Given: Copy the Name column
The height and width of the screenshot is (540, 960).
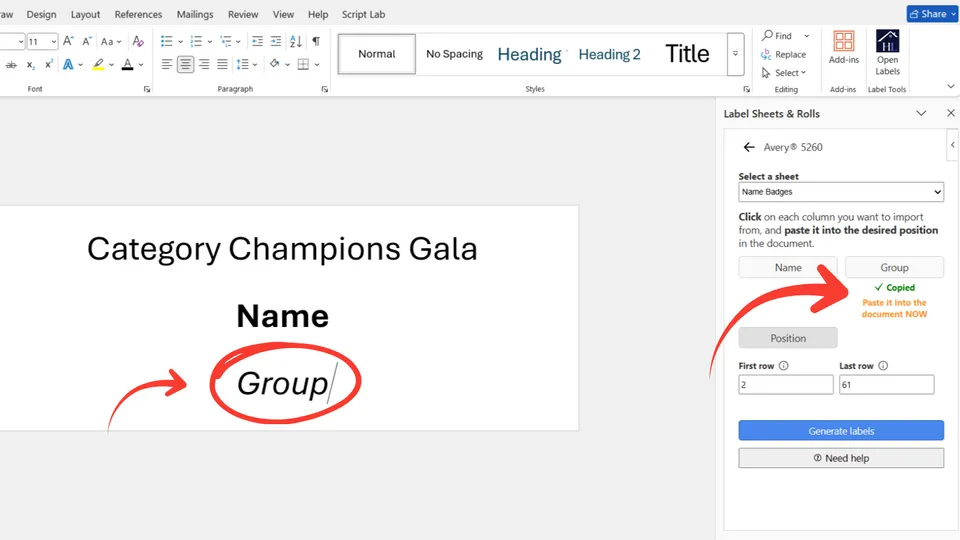Looking at the screenshot, I should 787,268.
